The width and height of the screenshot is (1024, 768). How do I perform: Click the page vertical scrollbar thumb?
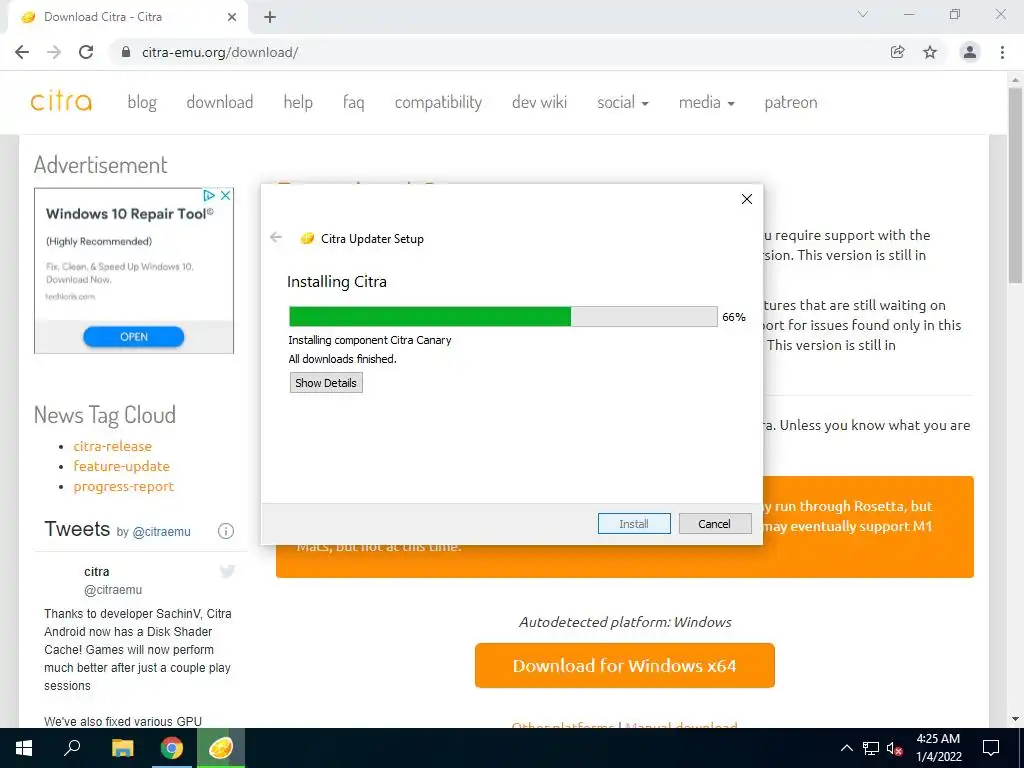coord(1016,186)
